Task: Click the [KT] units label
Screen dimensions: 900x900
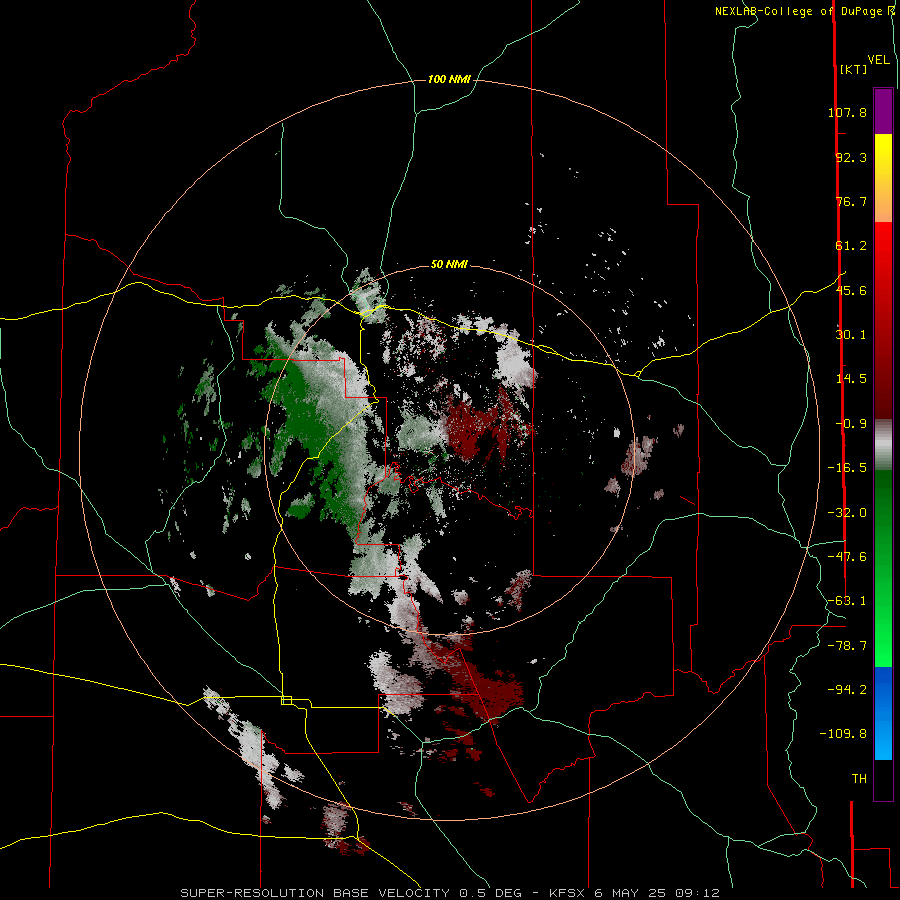Action: point(853,69)
